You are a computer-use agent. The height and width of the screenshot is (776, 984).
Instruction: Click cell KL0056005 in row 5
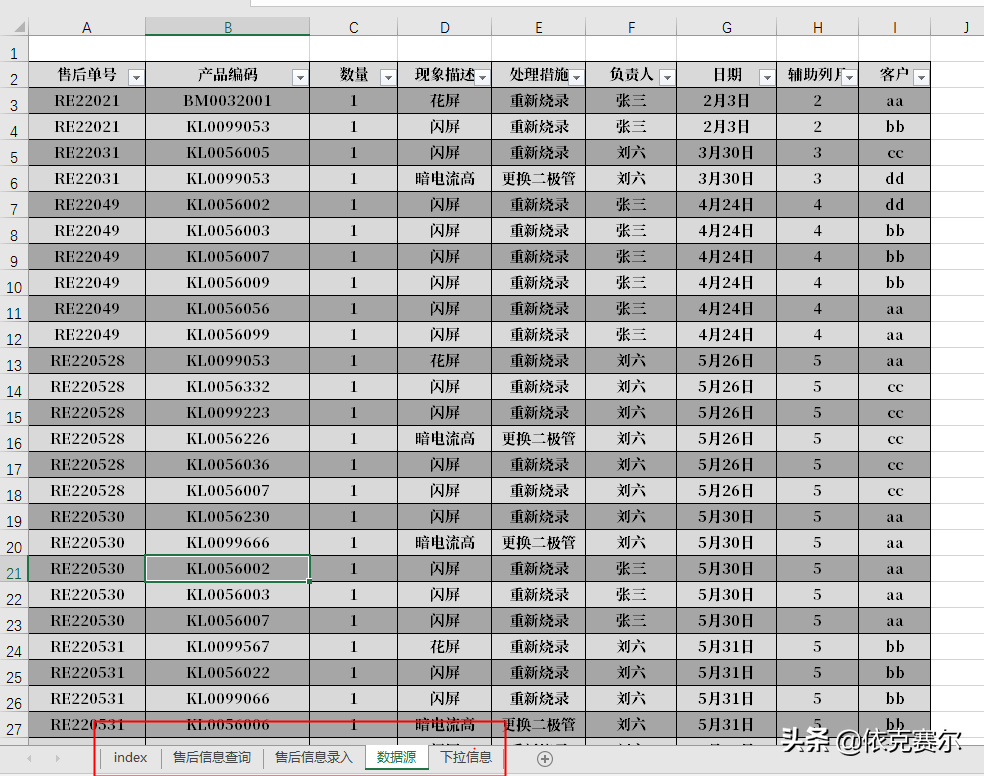point(227,152)
